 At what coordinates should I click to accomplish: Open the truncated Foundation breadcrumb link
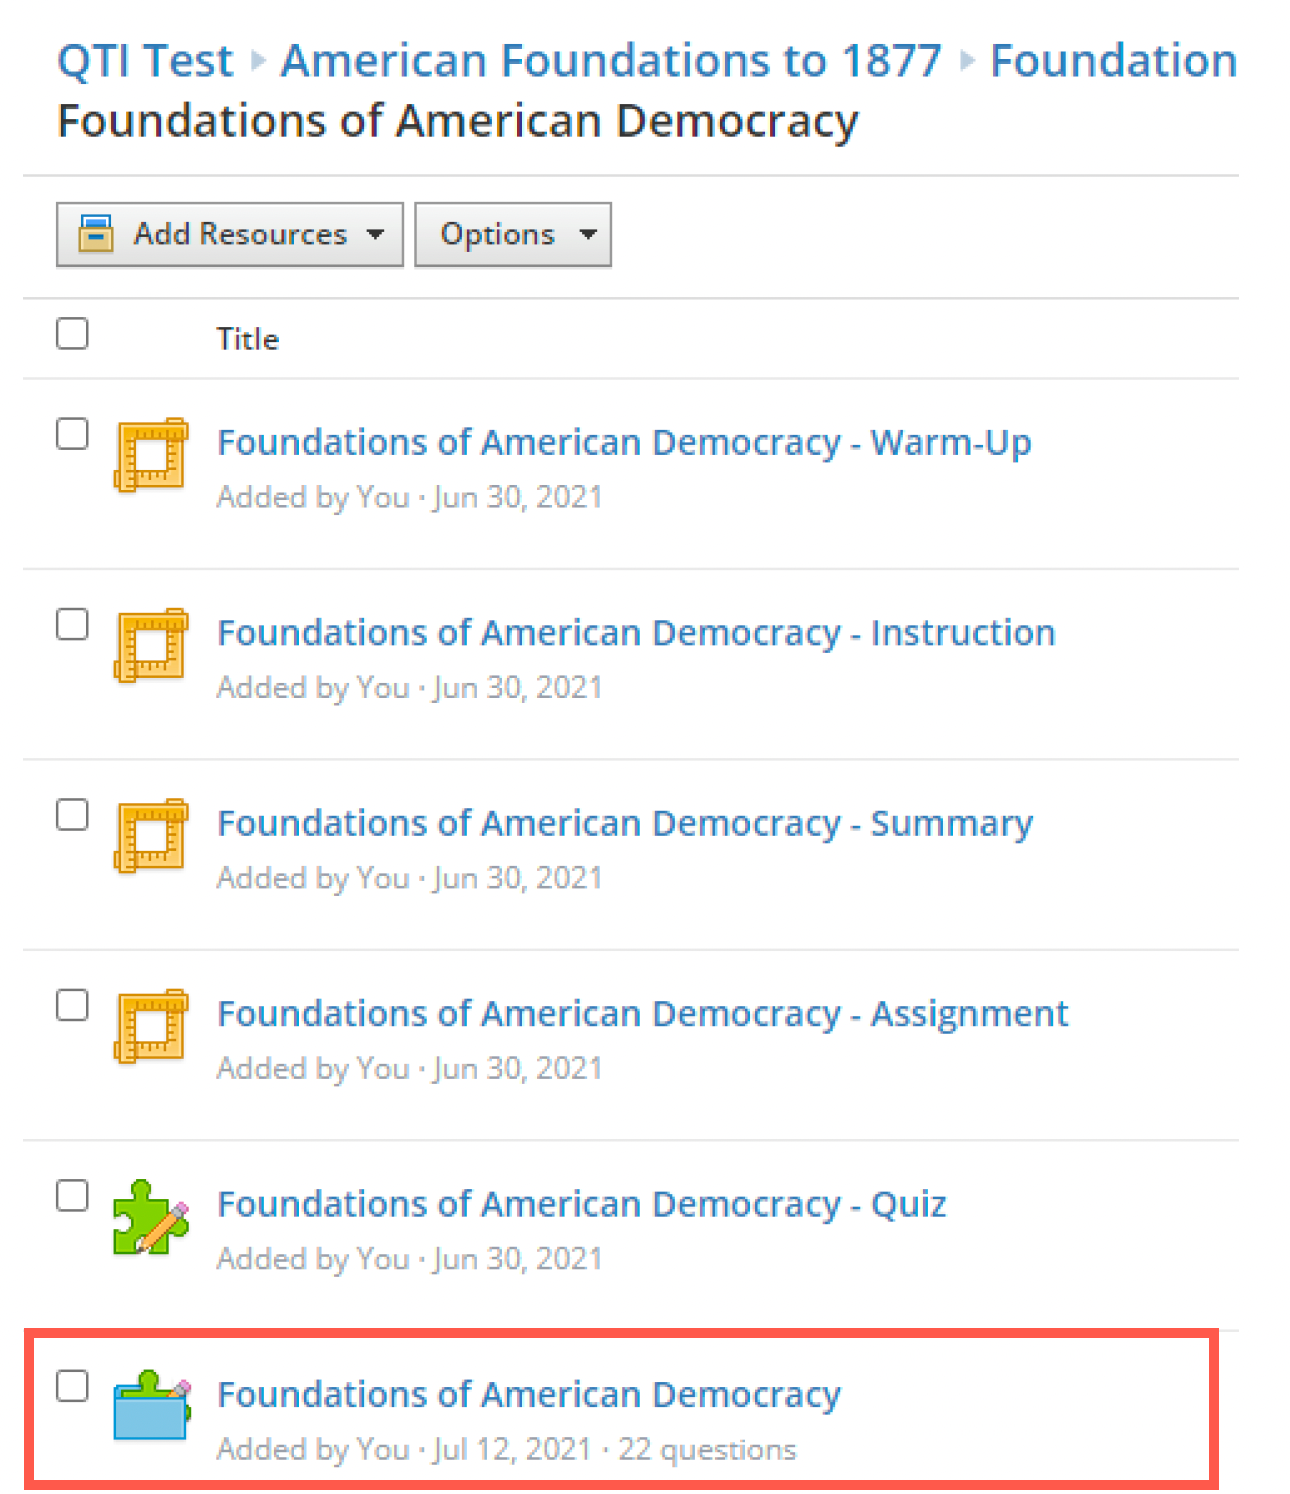1114,60
